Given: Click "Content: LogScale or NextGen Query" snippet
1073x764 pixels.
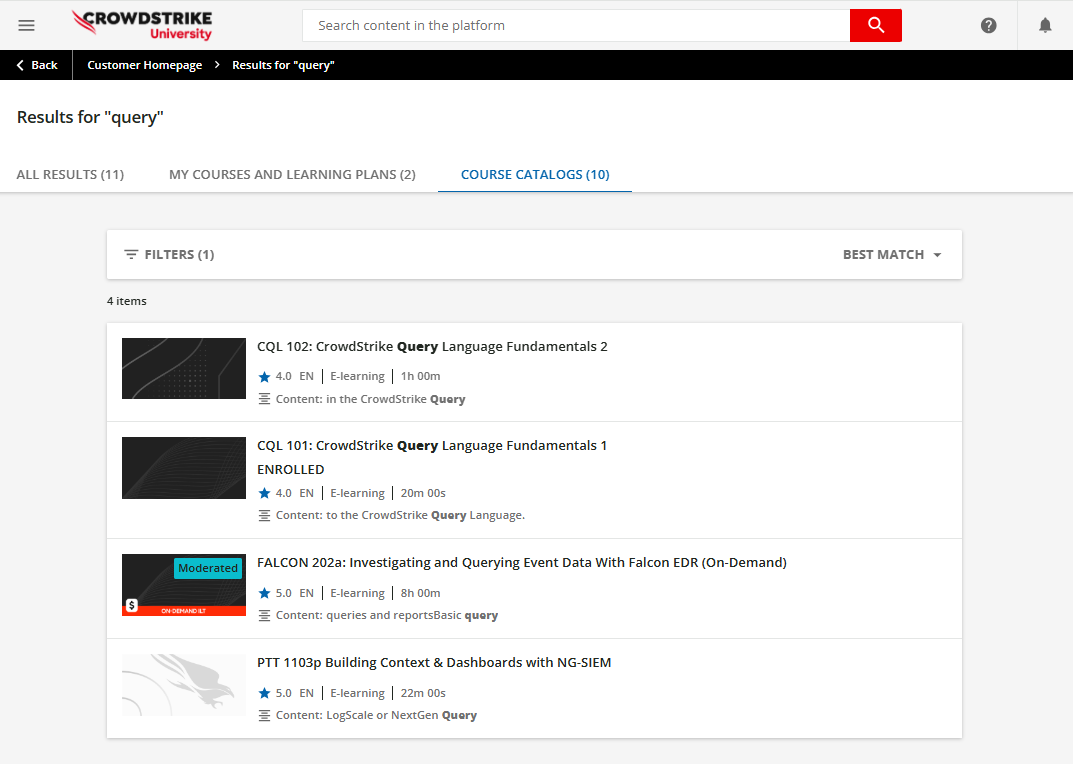Looking at the screenshot, I should [376, 715].
